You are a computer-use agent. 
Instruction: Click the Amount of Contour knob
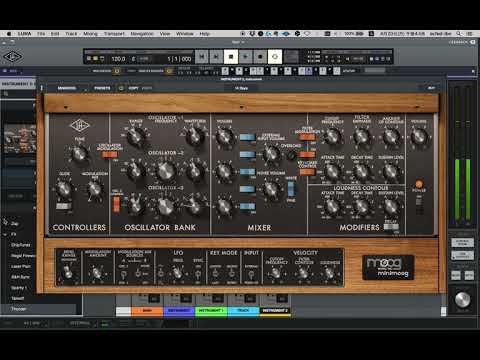391,136
